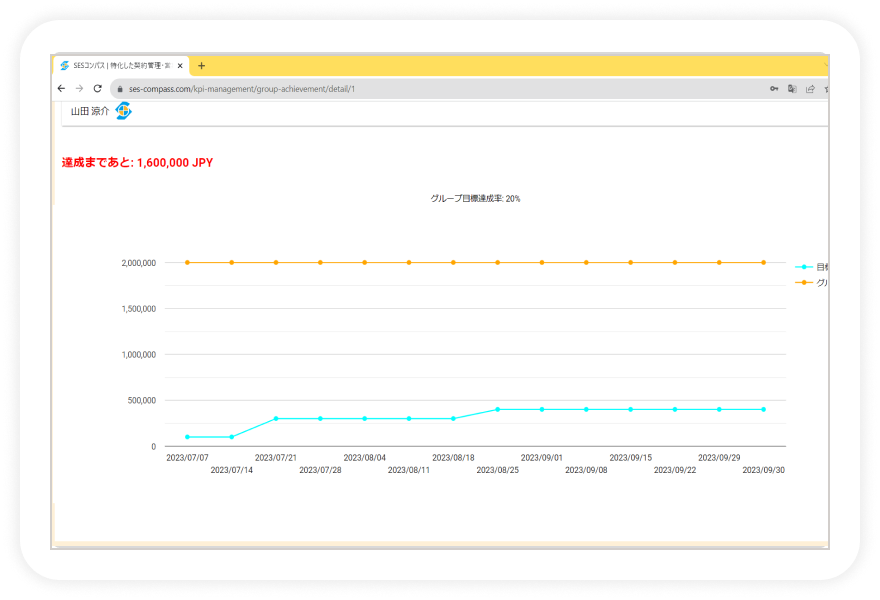Viewport: 880px width, 600px height.
Task: Click the x-axis label 2023/08/04
Action: [x=365, y=458]
